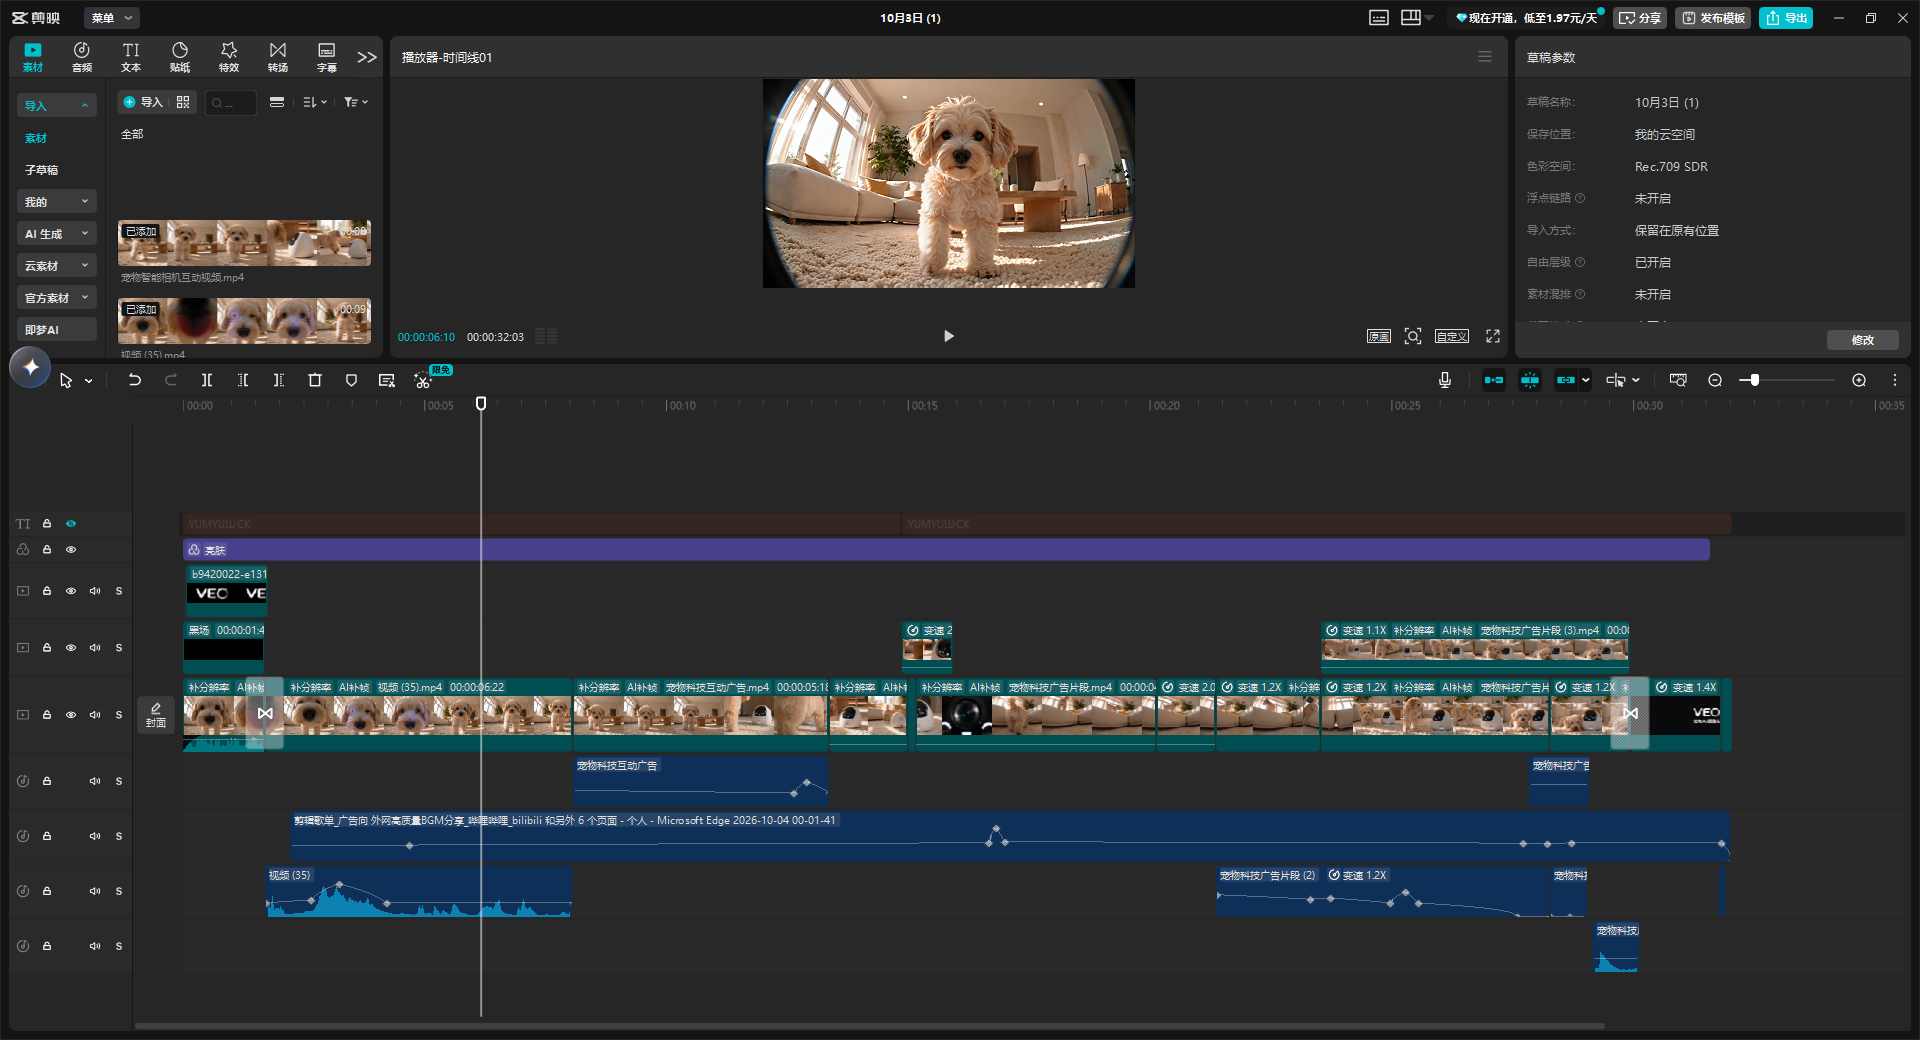Click the delete-left trim icon in toolbar

(x=243, y=380)
